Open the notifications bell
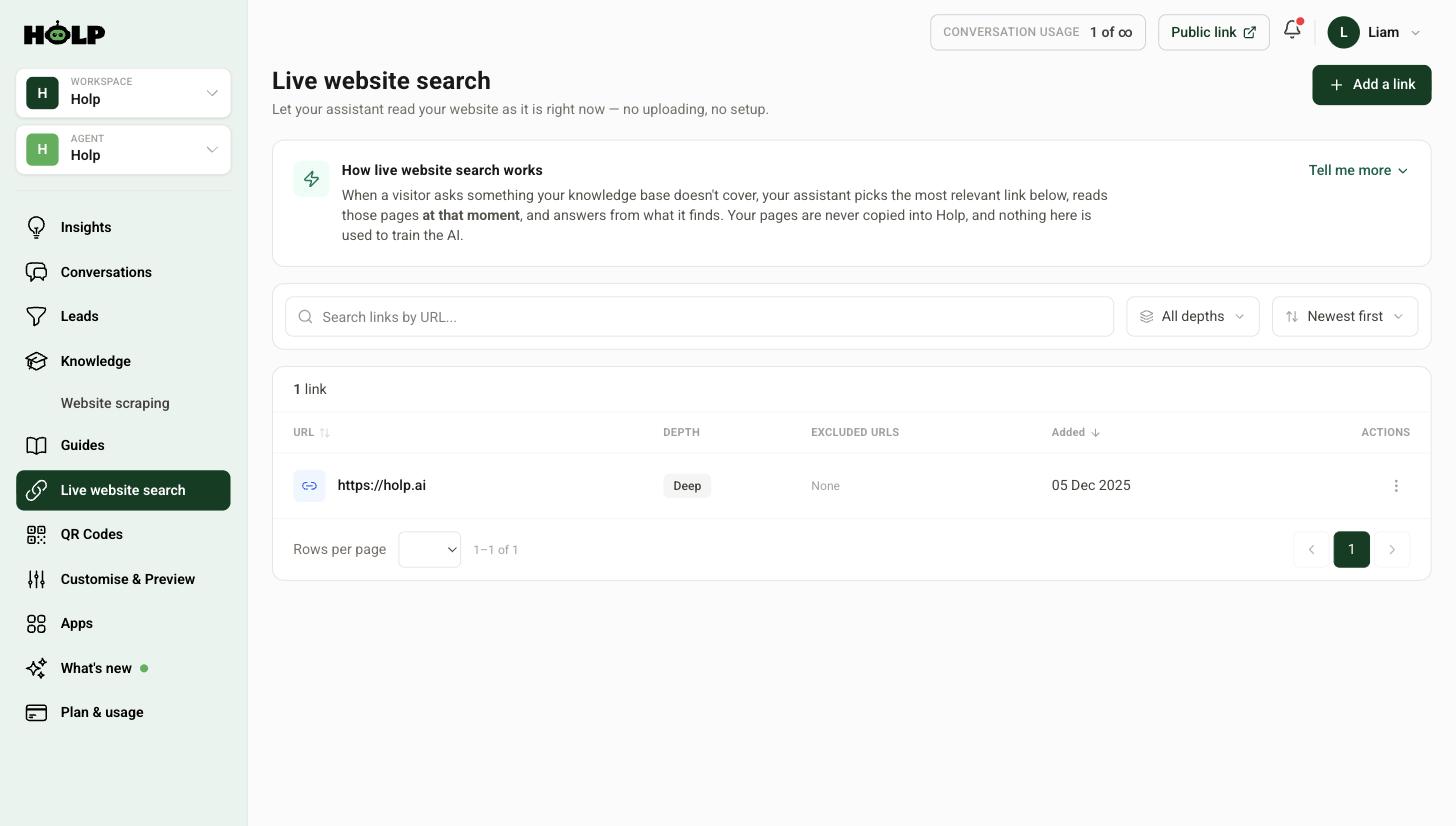The width and height of the screenshot is (1456, 826). (x=1292, y=30)
